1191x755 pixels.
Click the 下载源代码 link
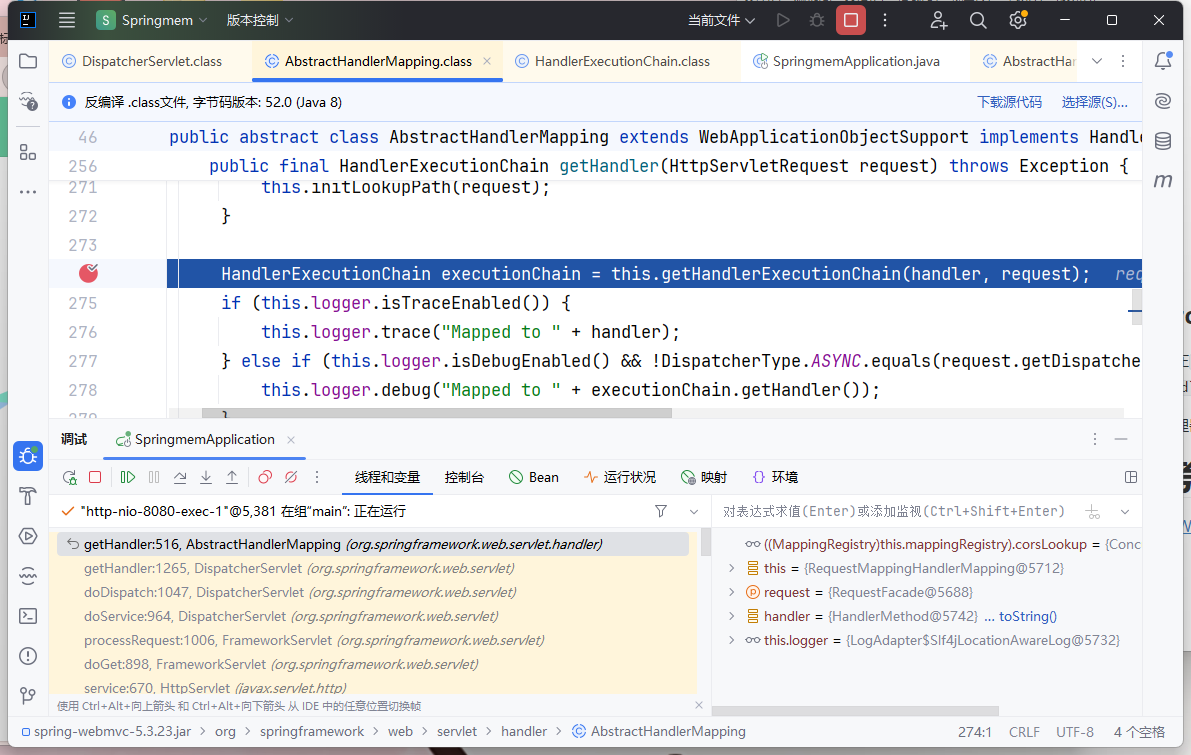[x=1008, y=102]
